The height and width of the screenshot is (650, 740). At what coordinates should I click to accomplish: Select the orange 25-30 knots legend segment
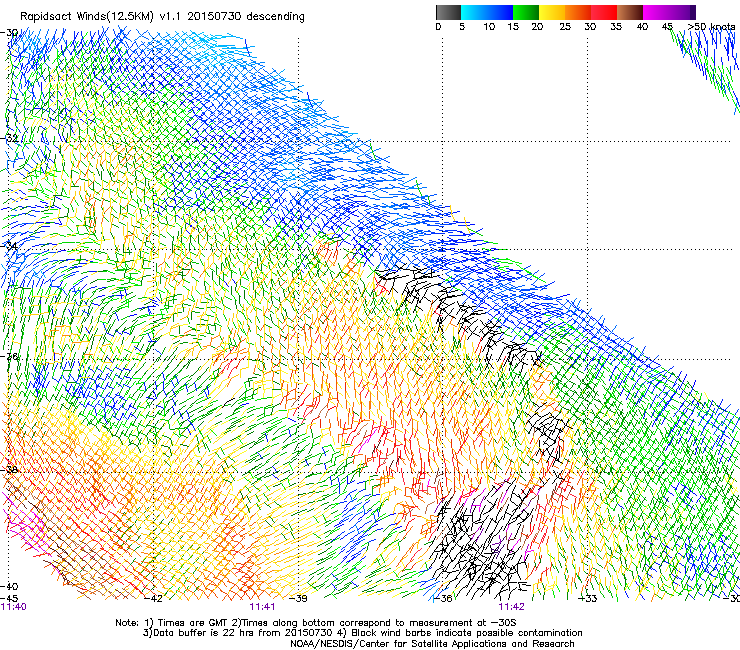[x=578, y=12]
